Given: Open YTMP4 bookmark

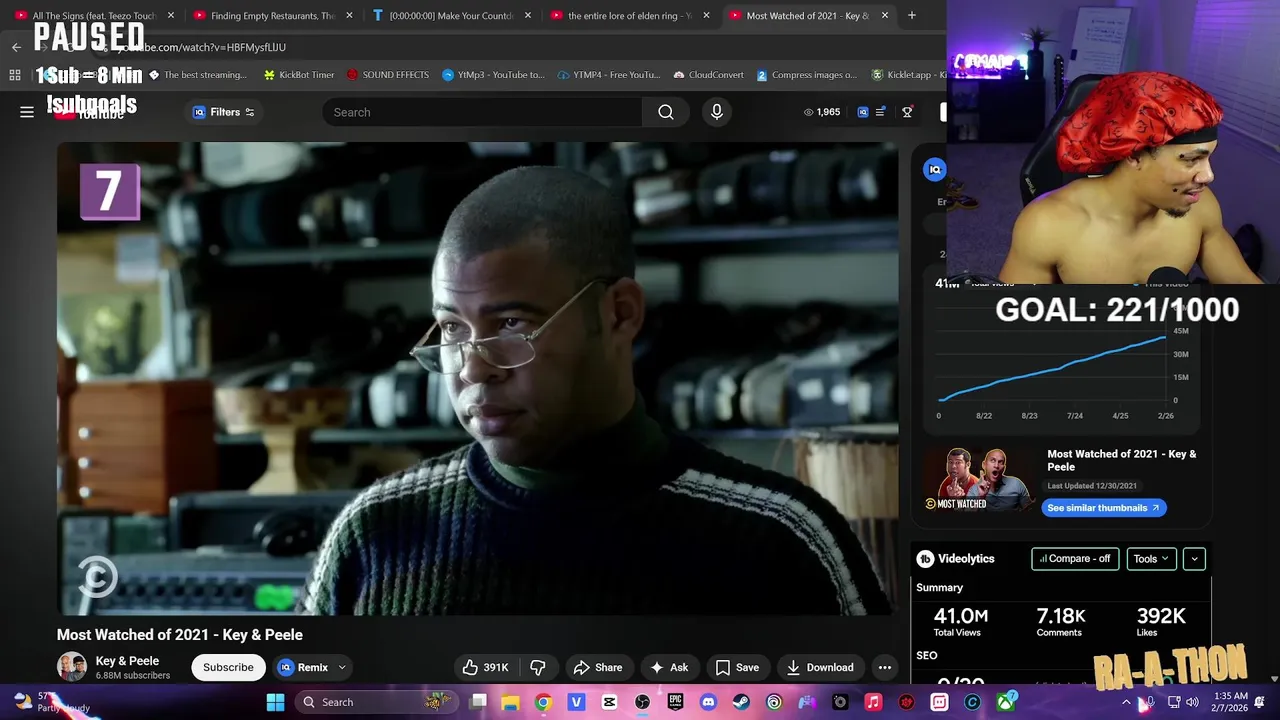Looking at the screenshot, I should pos(609,75).
